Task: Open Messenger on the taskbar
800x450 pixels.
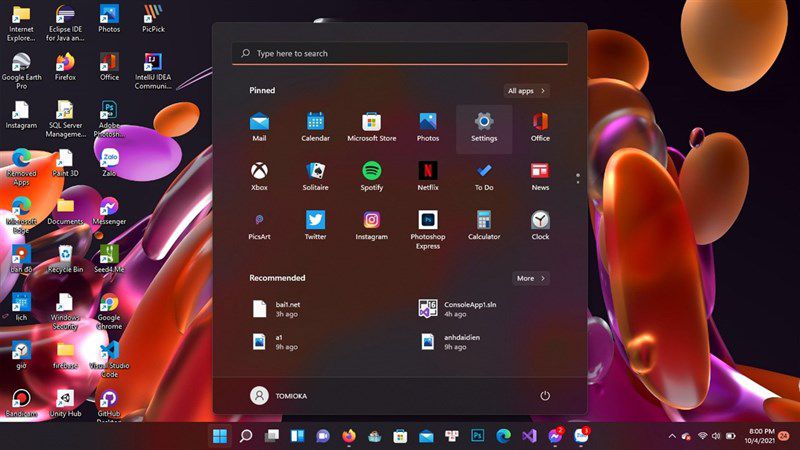Action: [555, 436]
